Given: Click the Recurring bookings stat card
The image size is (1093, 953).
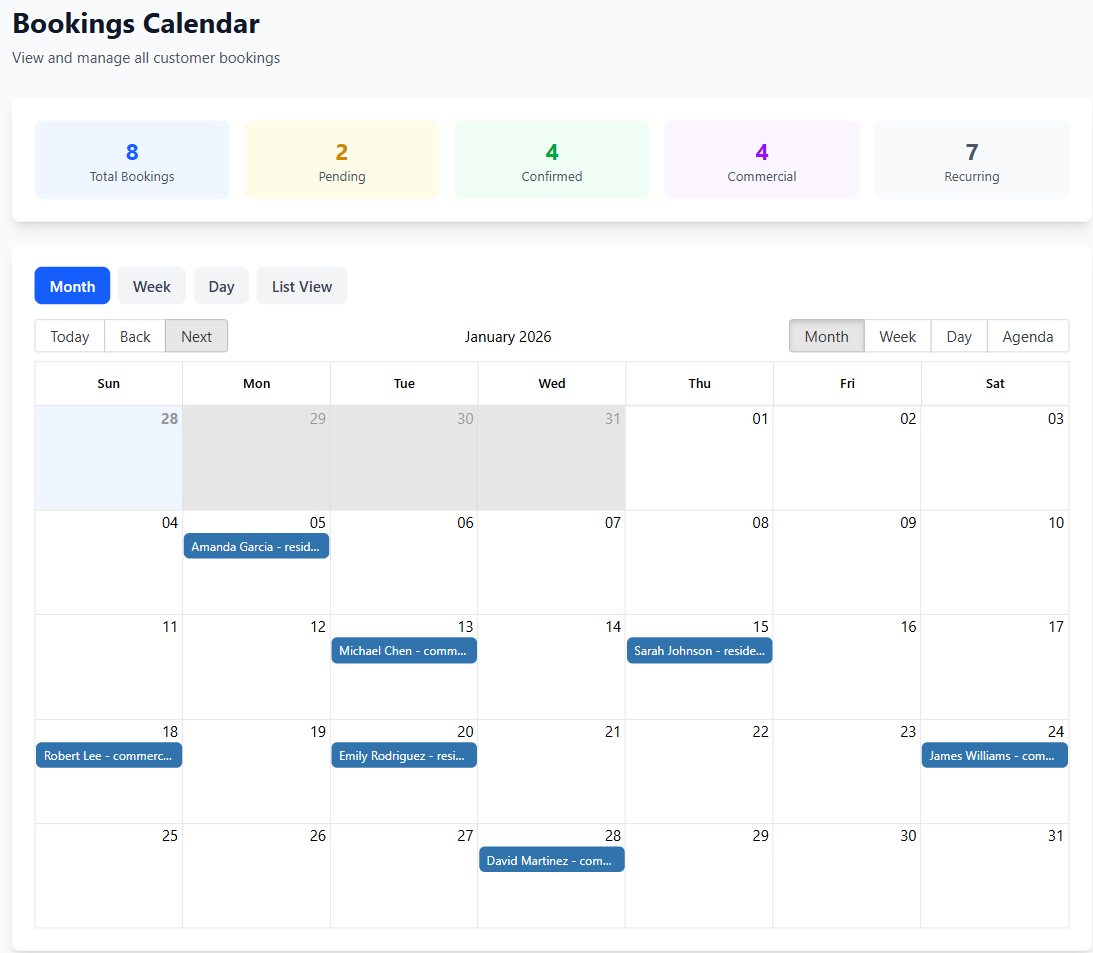Looking at the screenshot, I should coord(971,159).
